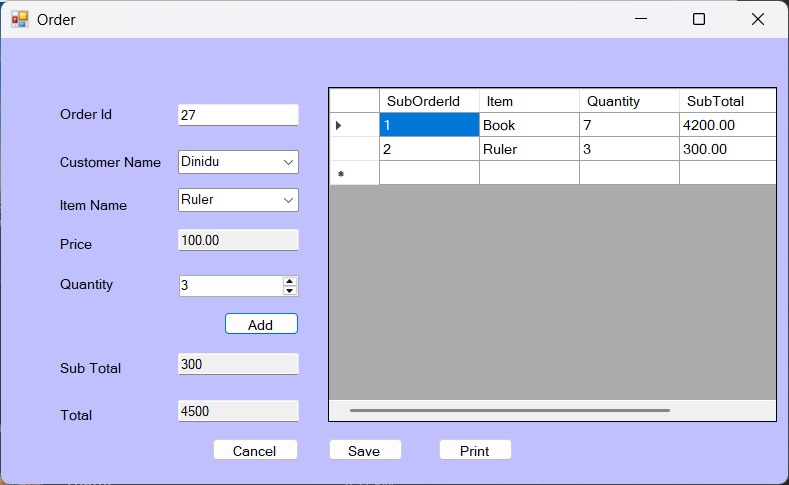Image resolution: width=789 pixels, height=485 pixels.
Task: Select the Ruler cell in the grid
Action: pyautogui.click(x=528, y=149)
